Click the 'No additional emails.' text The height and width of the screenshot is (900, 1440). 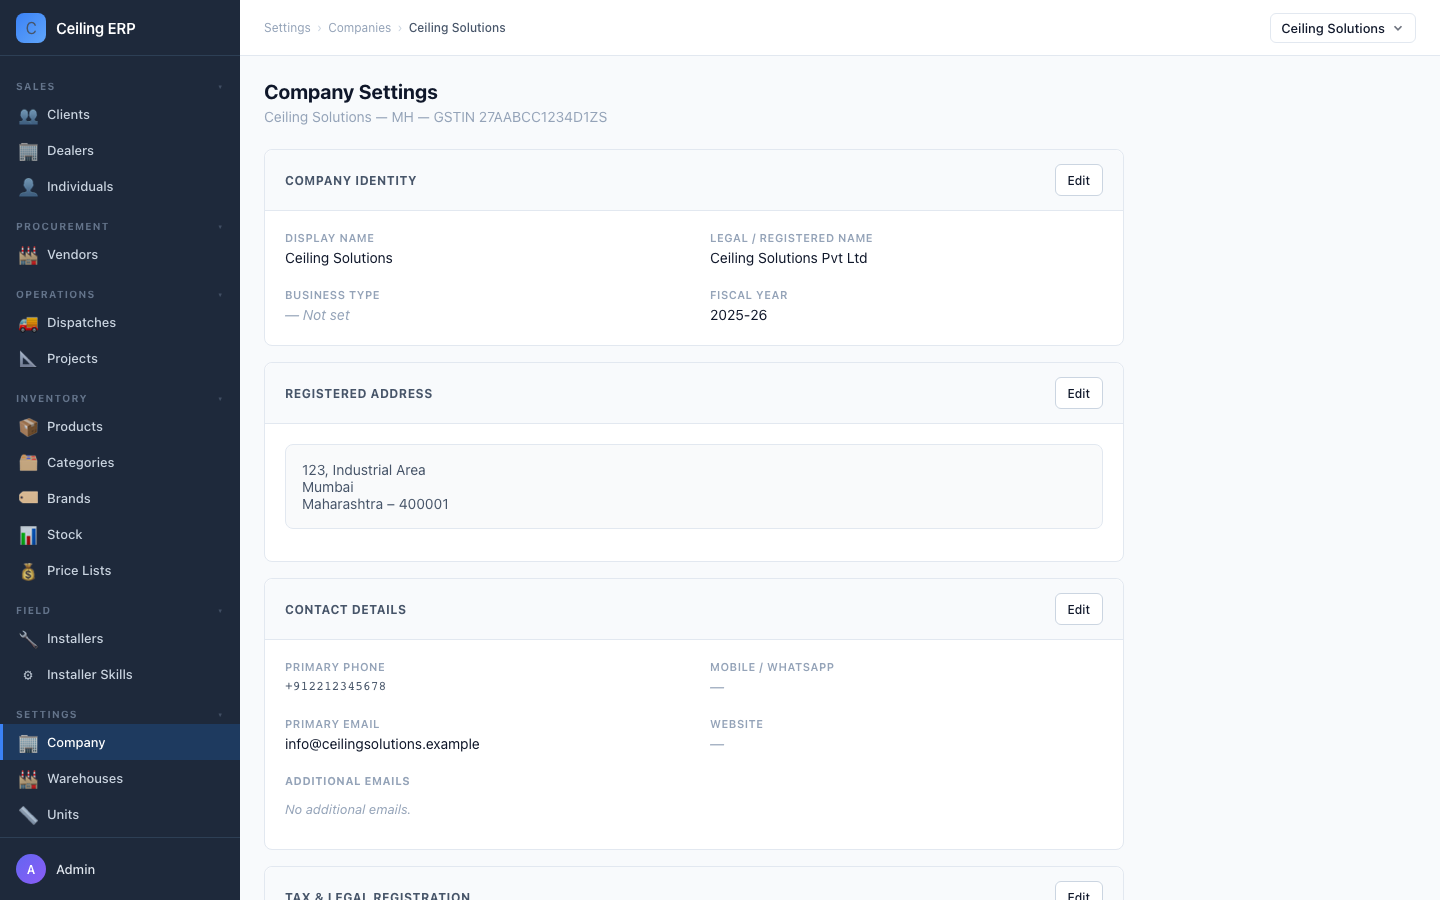coord(348,810)
